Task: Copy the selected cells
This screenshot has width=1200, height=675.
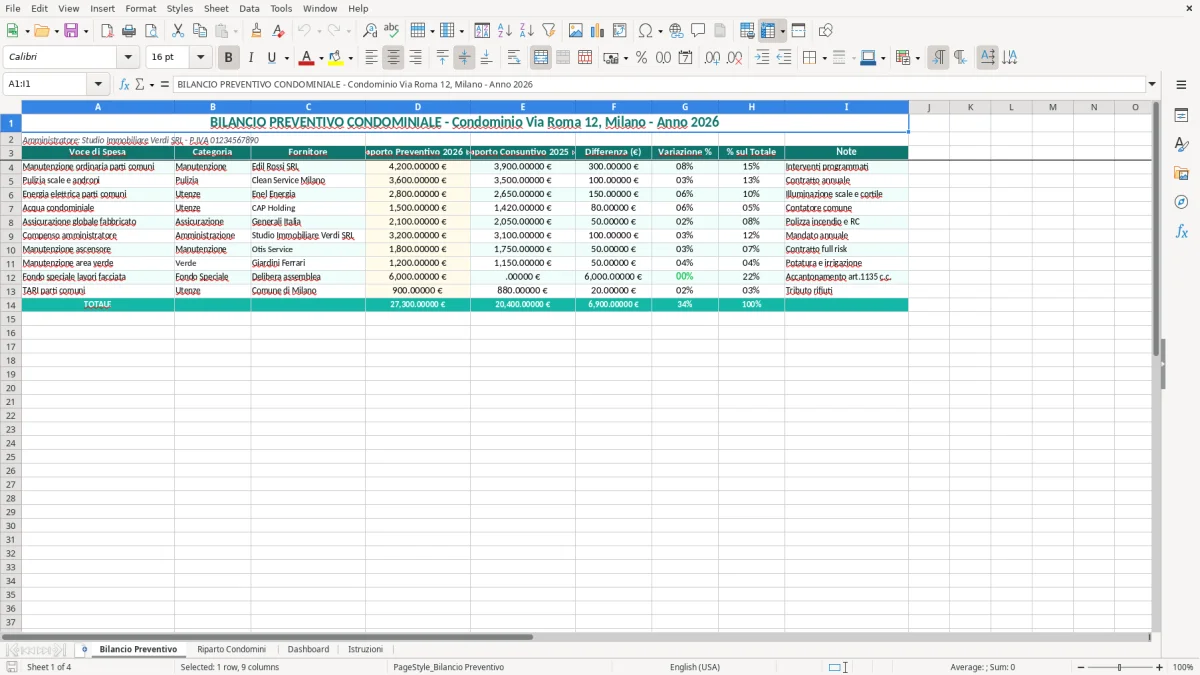Action: (200, 31)
